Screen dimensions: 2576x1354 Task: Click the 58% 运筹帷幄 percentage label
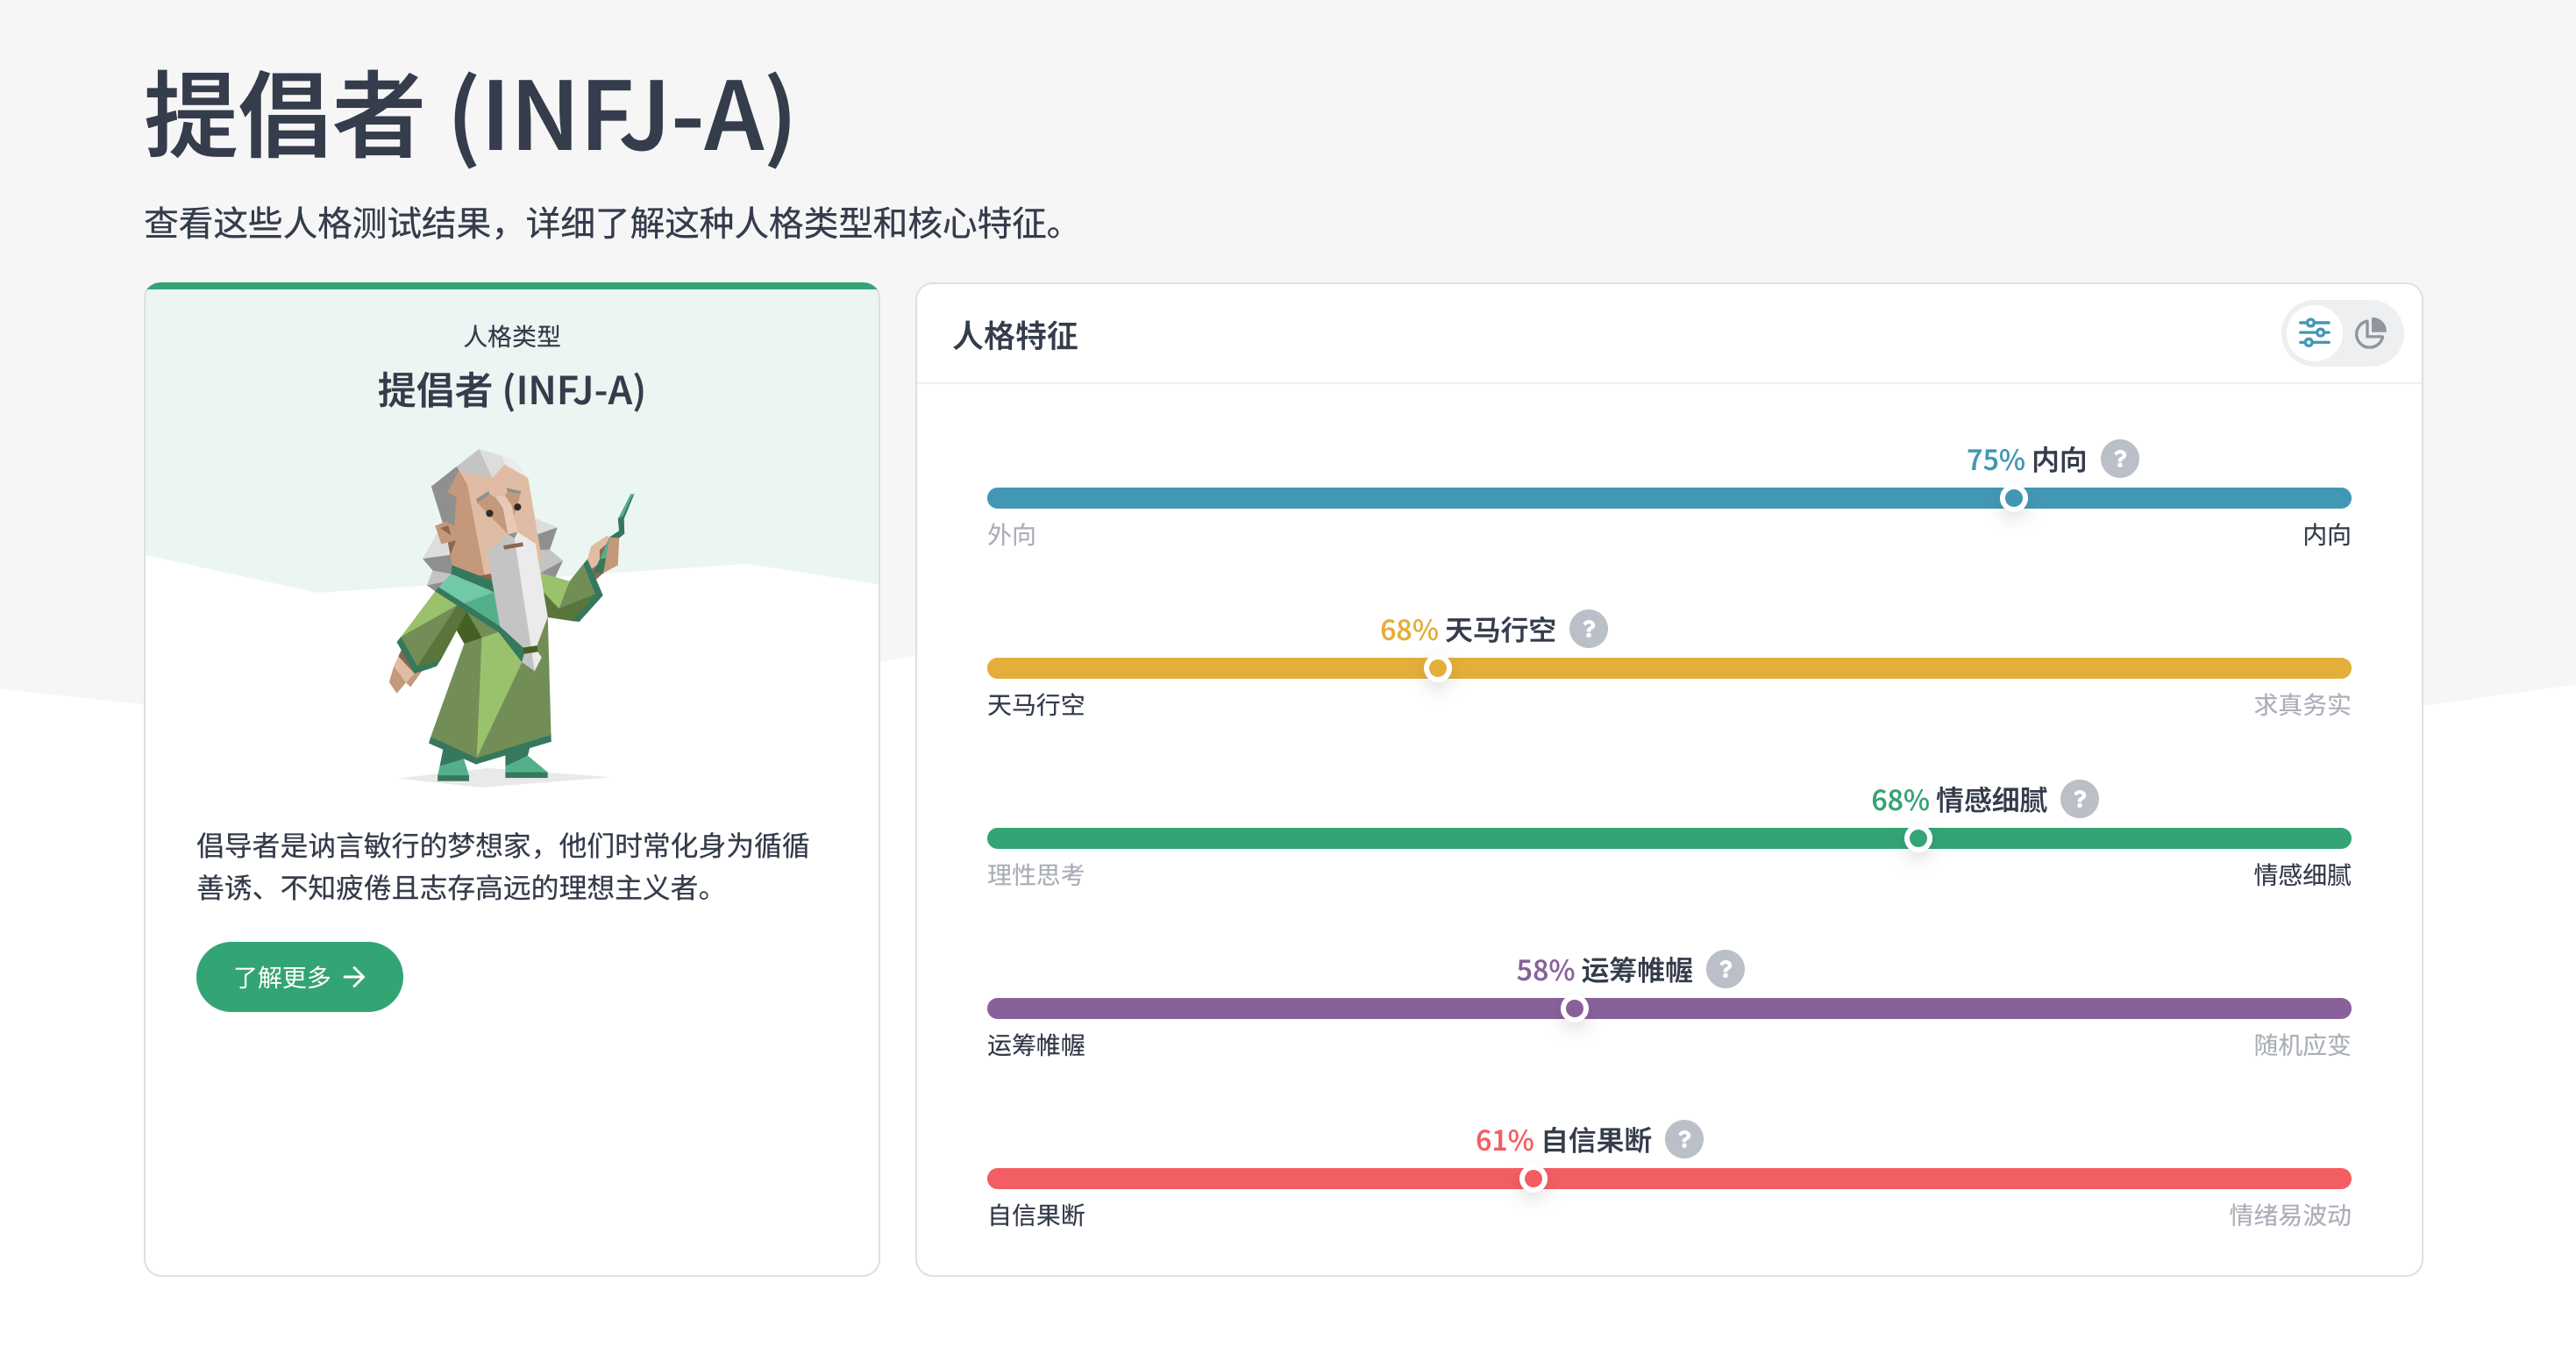[x=1604, y=970]
